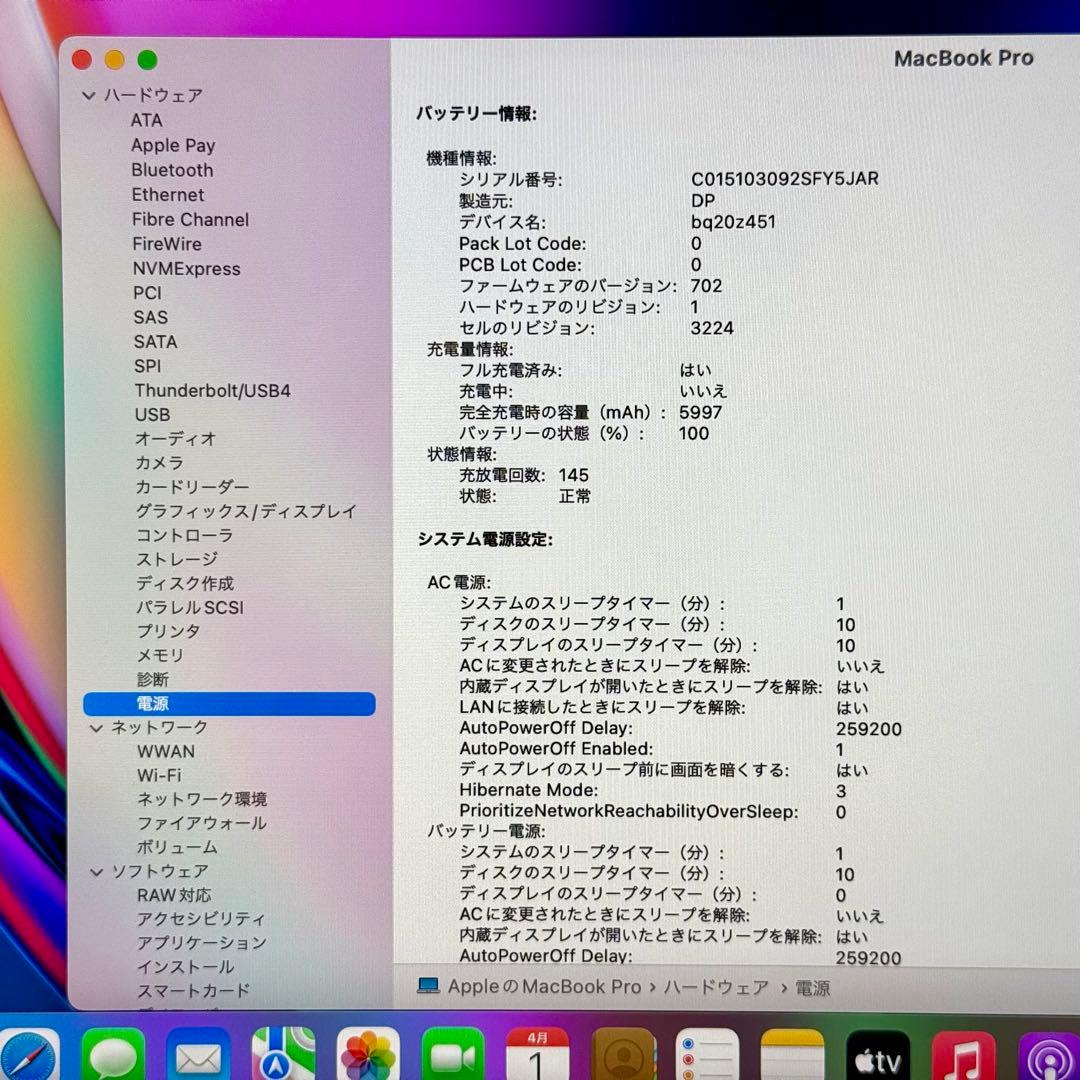
Task: Select PCI in the sidebar
Action: click(147, 293)
